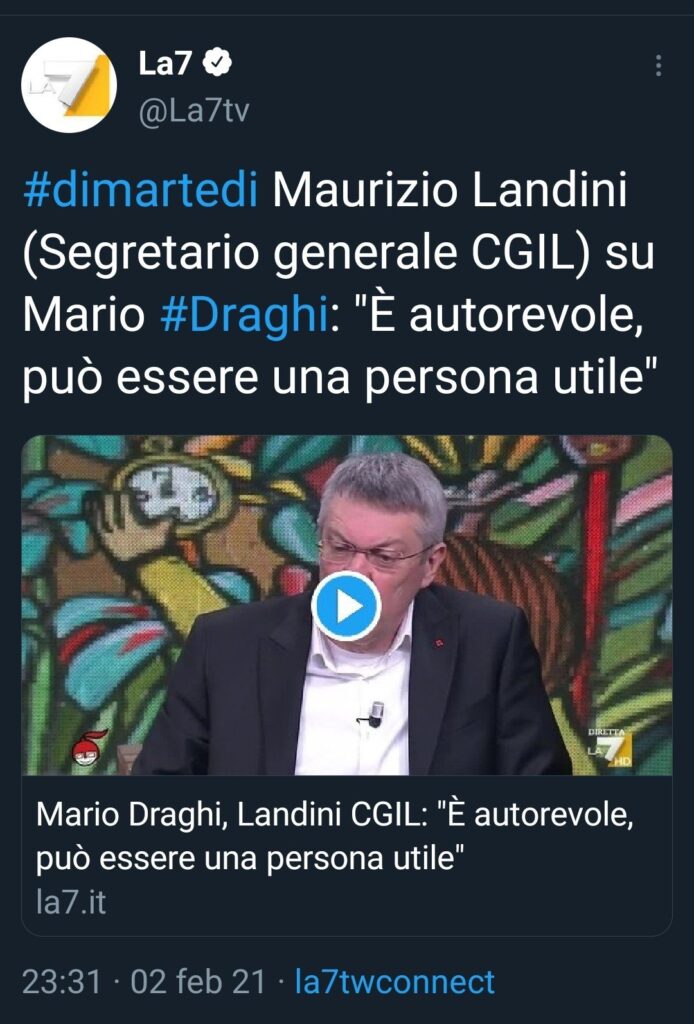Click Landini's face in the video thumbnail

[377, 536]
